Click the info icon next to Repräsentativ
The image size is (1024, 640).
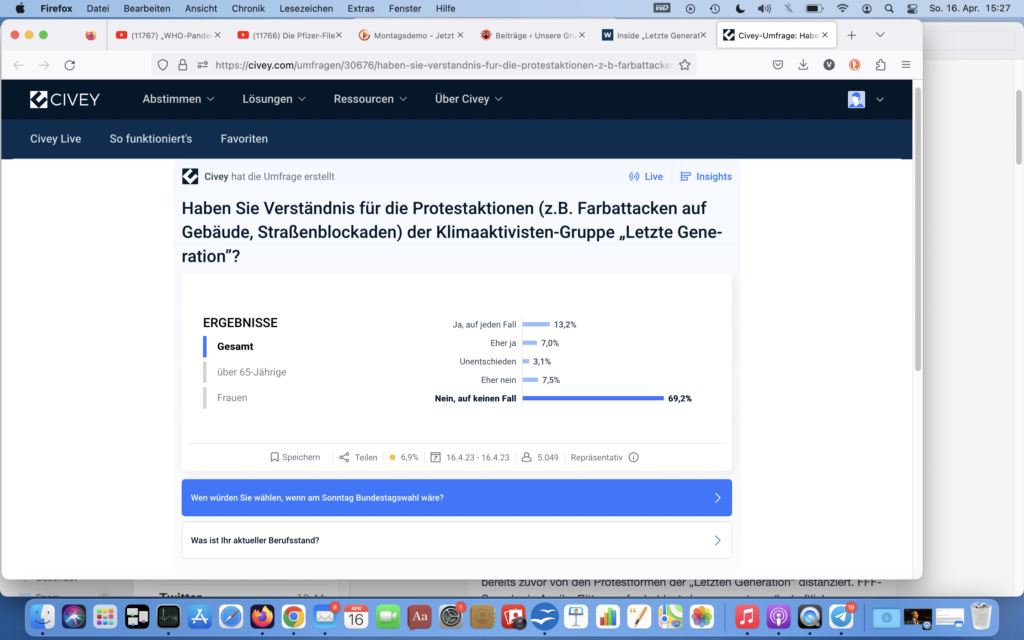pyautogui.click(x=633, y=457)
